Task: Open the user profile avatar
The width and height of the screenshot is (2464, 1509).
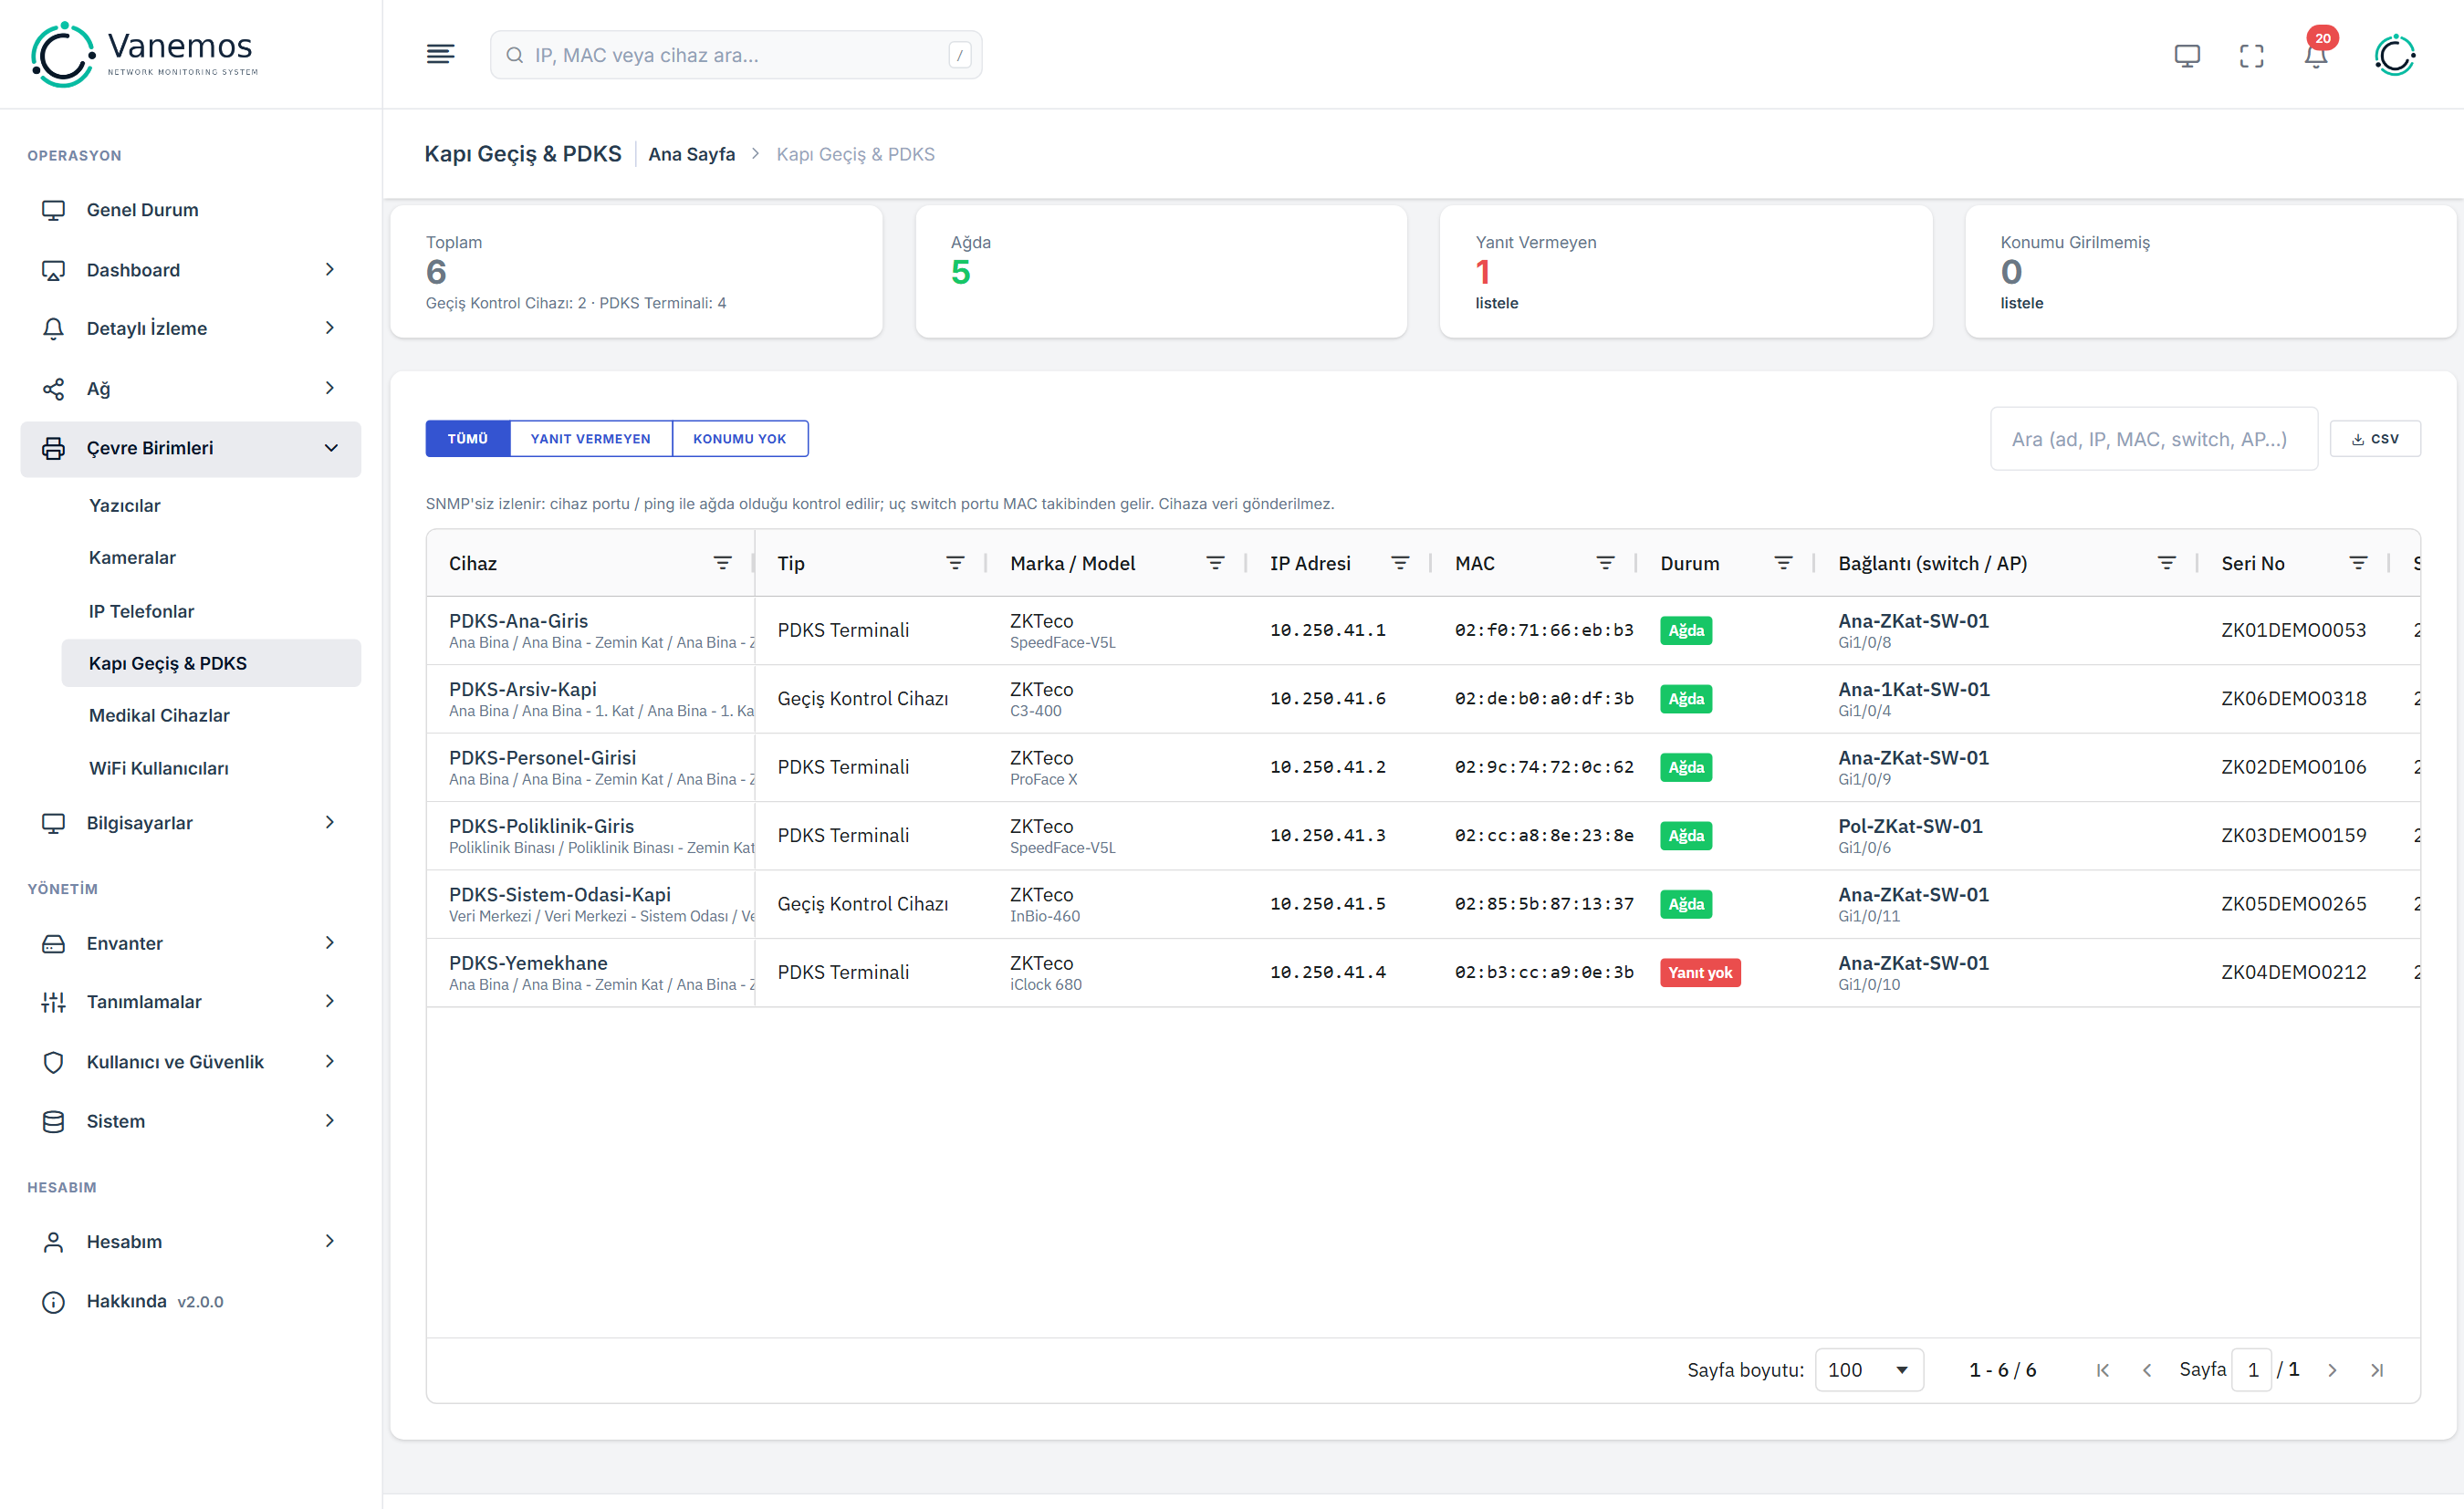Action: point(2395,55)
